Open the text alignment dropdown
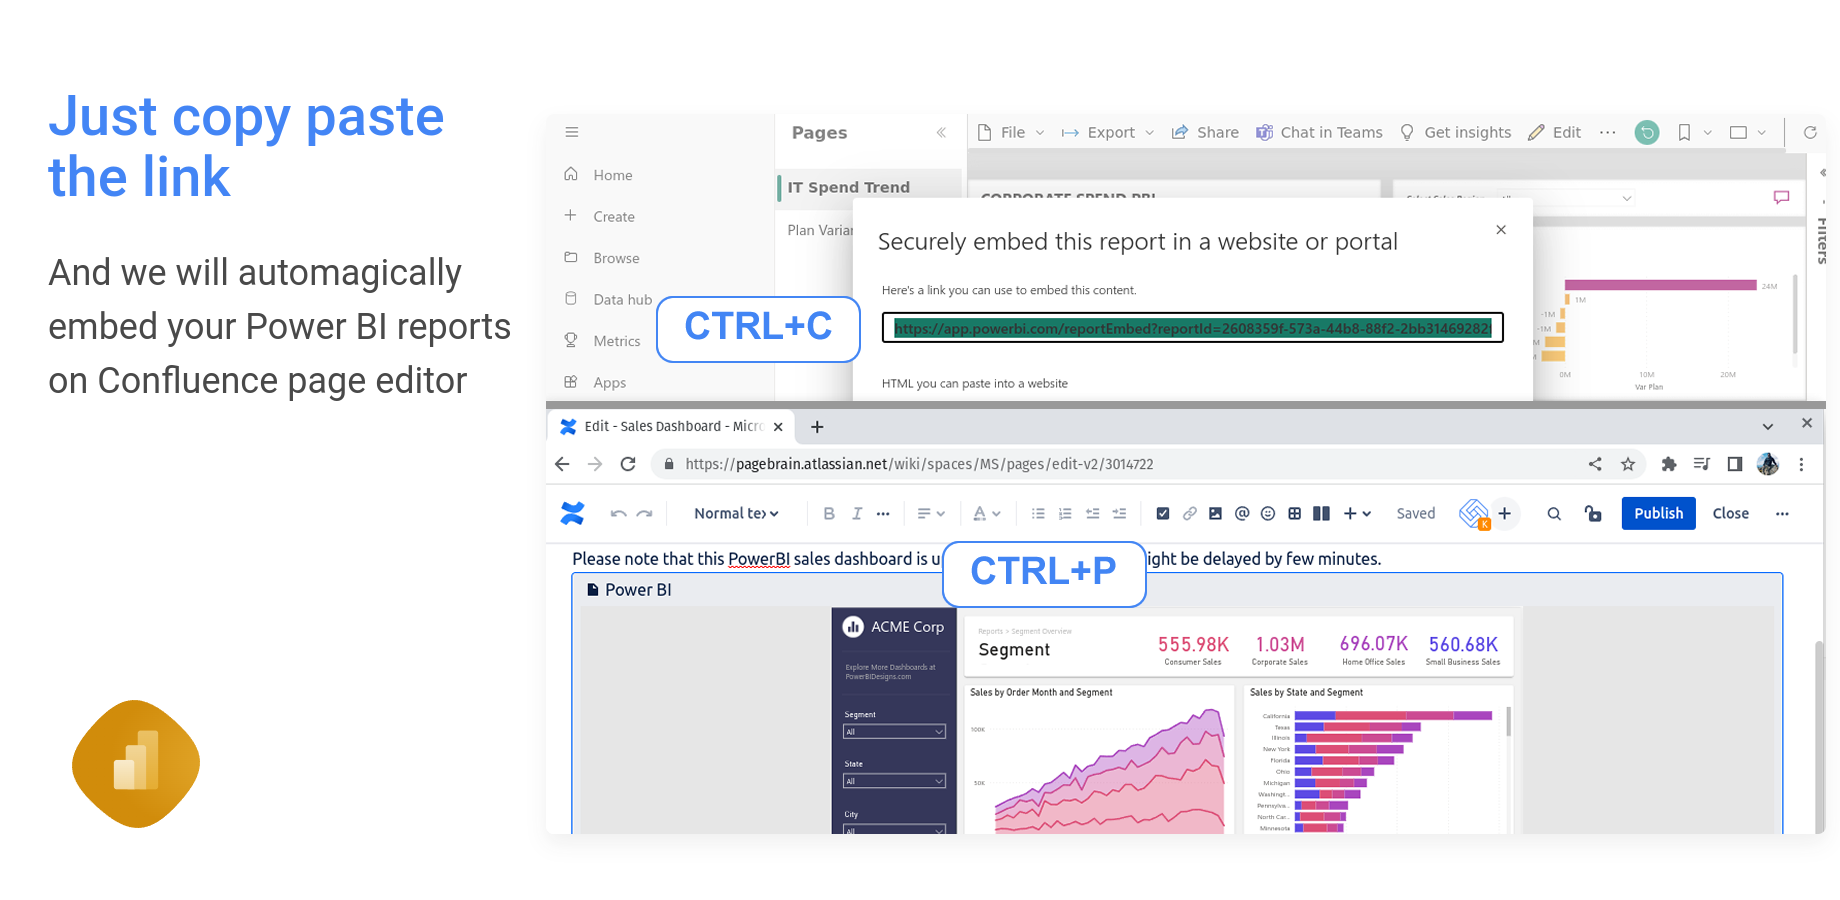The image size is (1840, 900). [931, 513]
